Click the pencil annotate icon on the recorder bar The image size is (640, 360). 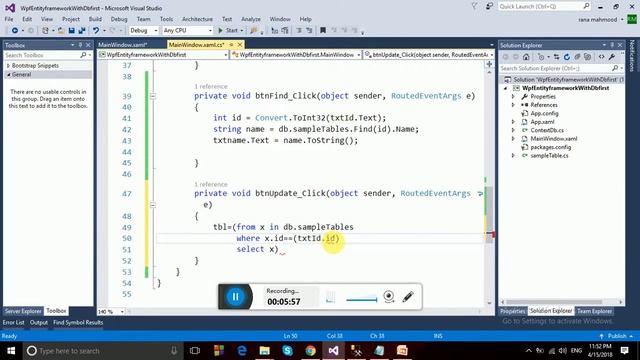click(408, 296)
